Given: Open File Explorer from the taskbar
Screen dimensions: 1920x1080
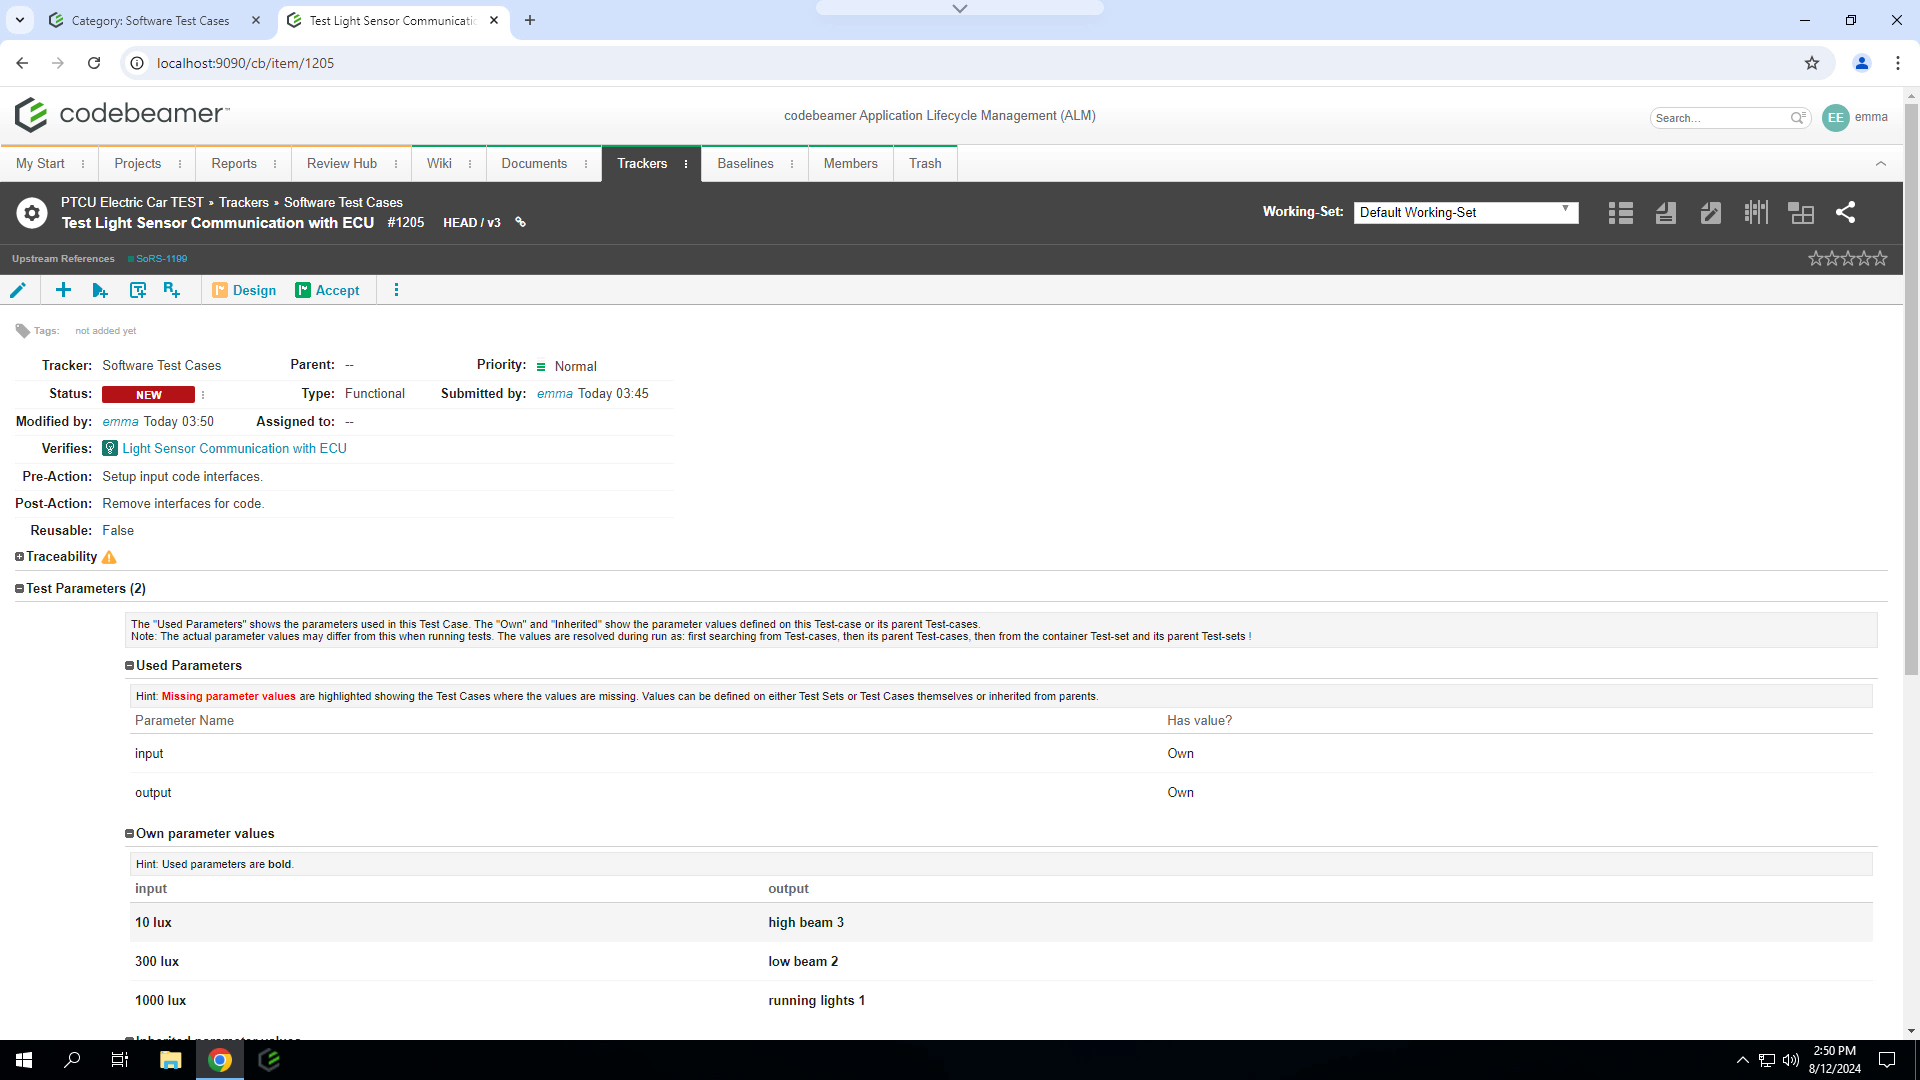Looking at the screenshot, I should (x=170, y=1060).
